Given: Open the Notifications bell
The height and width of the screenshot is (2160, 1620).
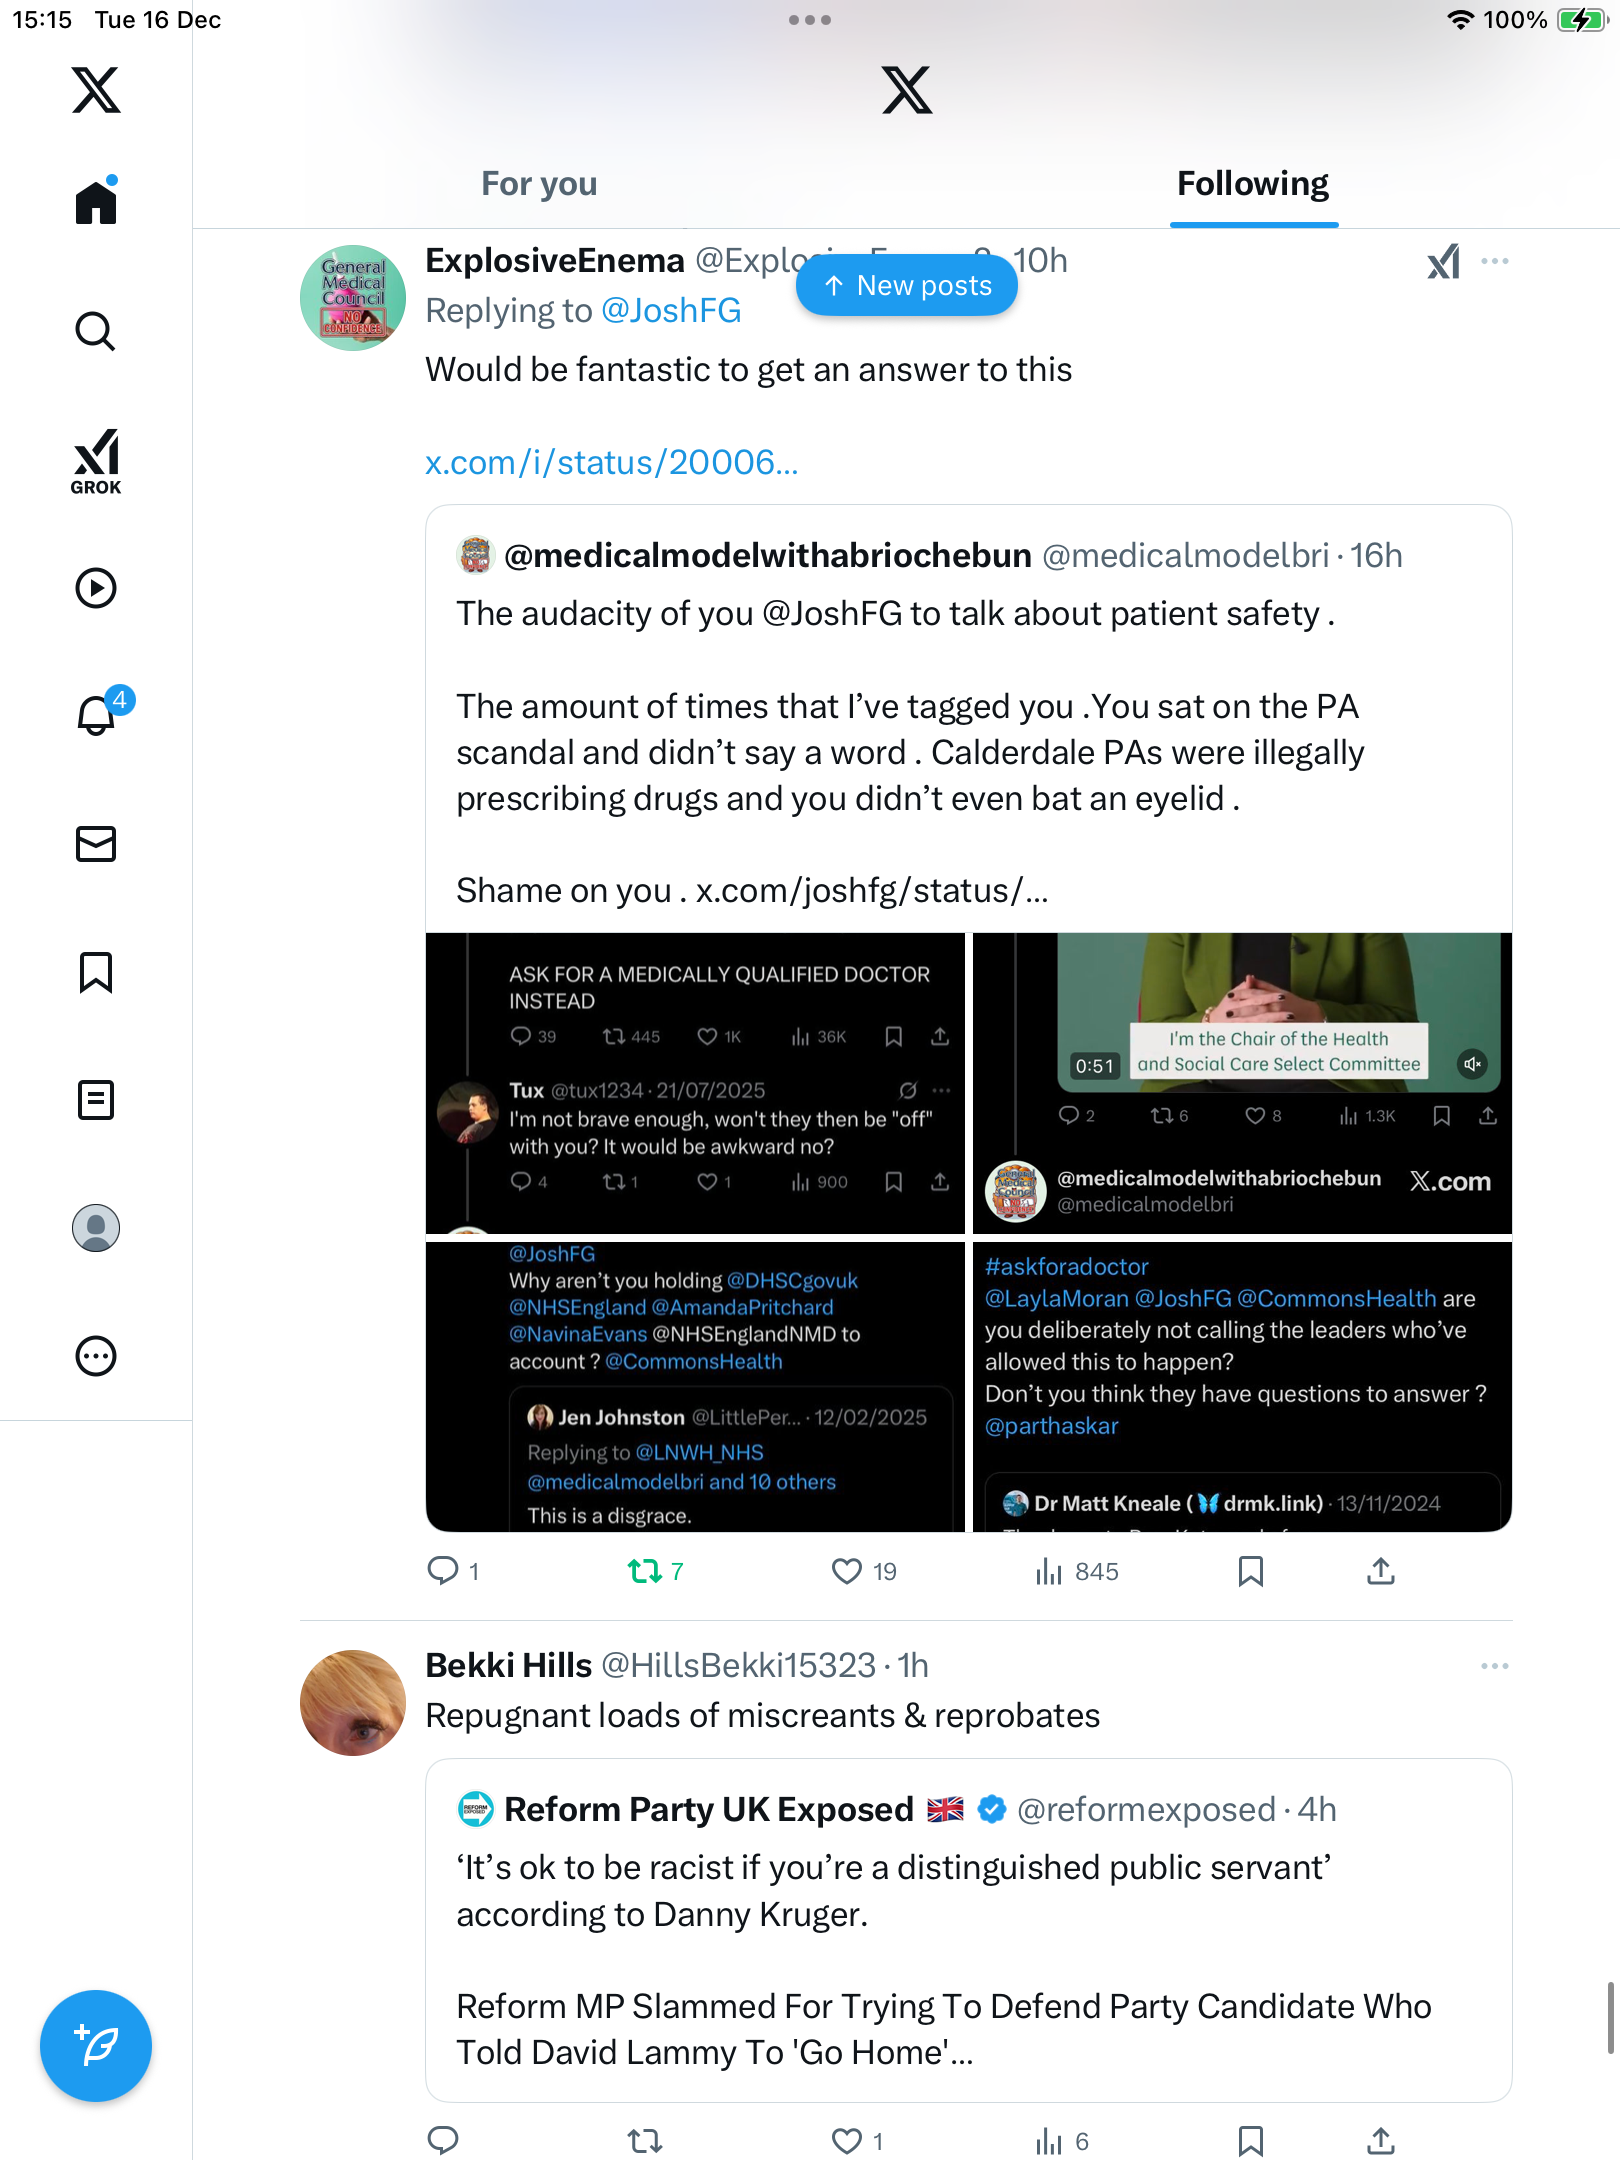Looking at the screenshot, I should point(96,716).
